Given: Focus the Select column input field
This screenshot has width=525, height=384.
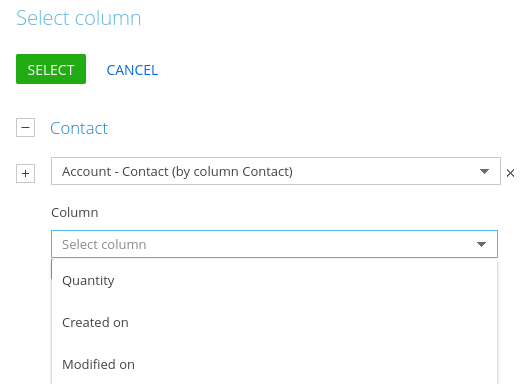Looking at the screenshot, I should pos(274,244).
